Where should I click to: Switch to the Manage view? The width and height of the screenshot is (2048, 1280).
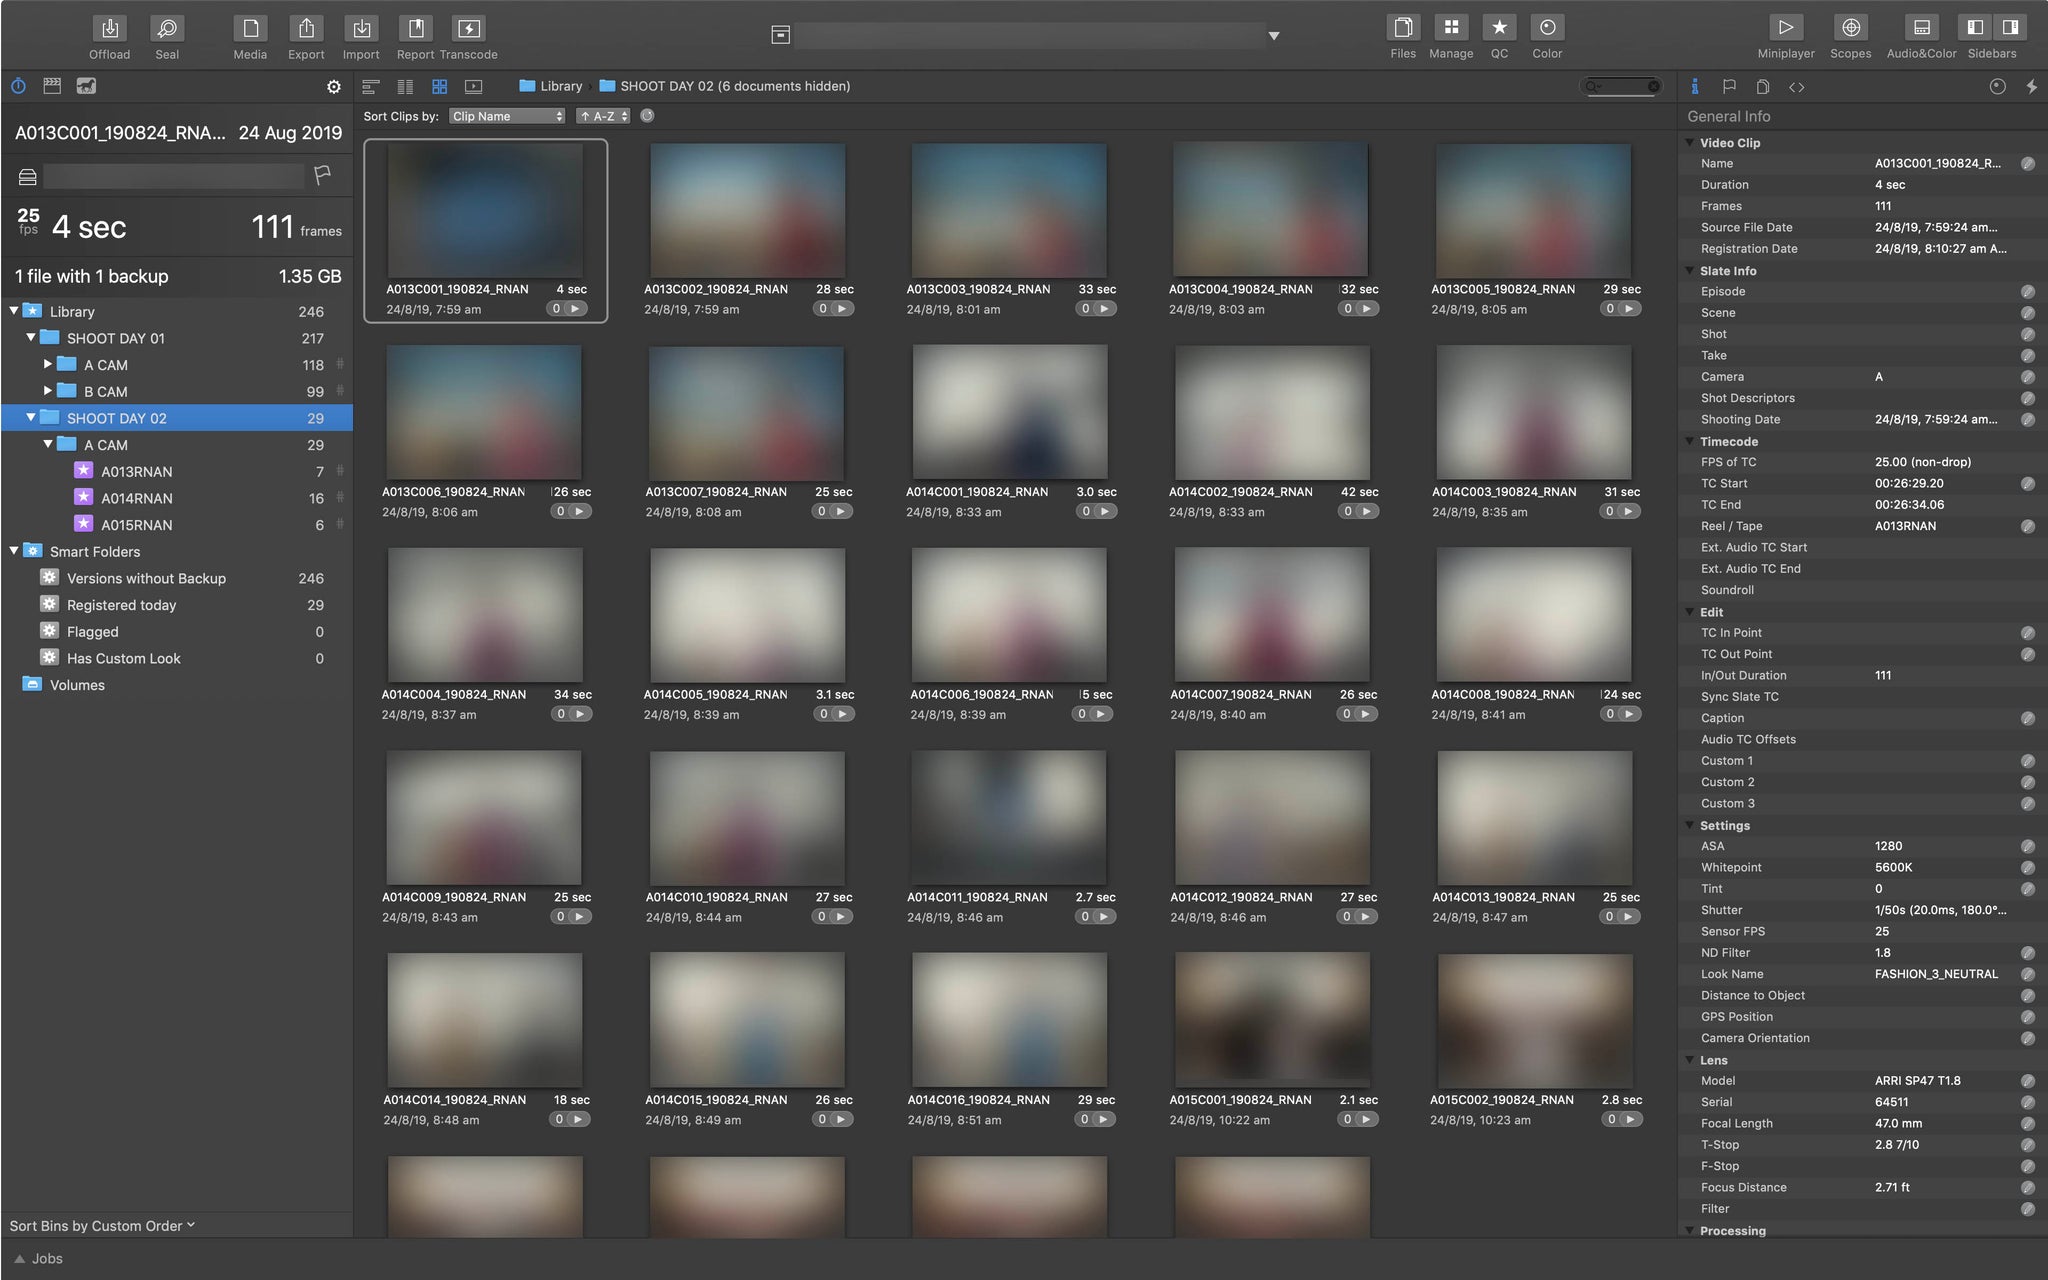[x=1451, y=28]
